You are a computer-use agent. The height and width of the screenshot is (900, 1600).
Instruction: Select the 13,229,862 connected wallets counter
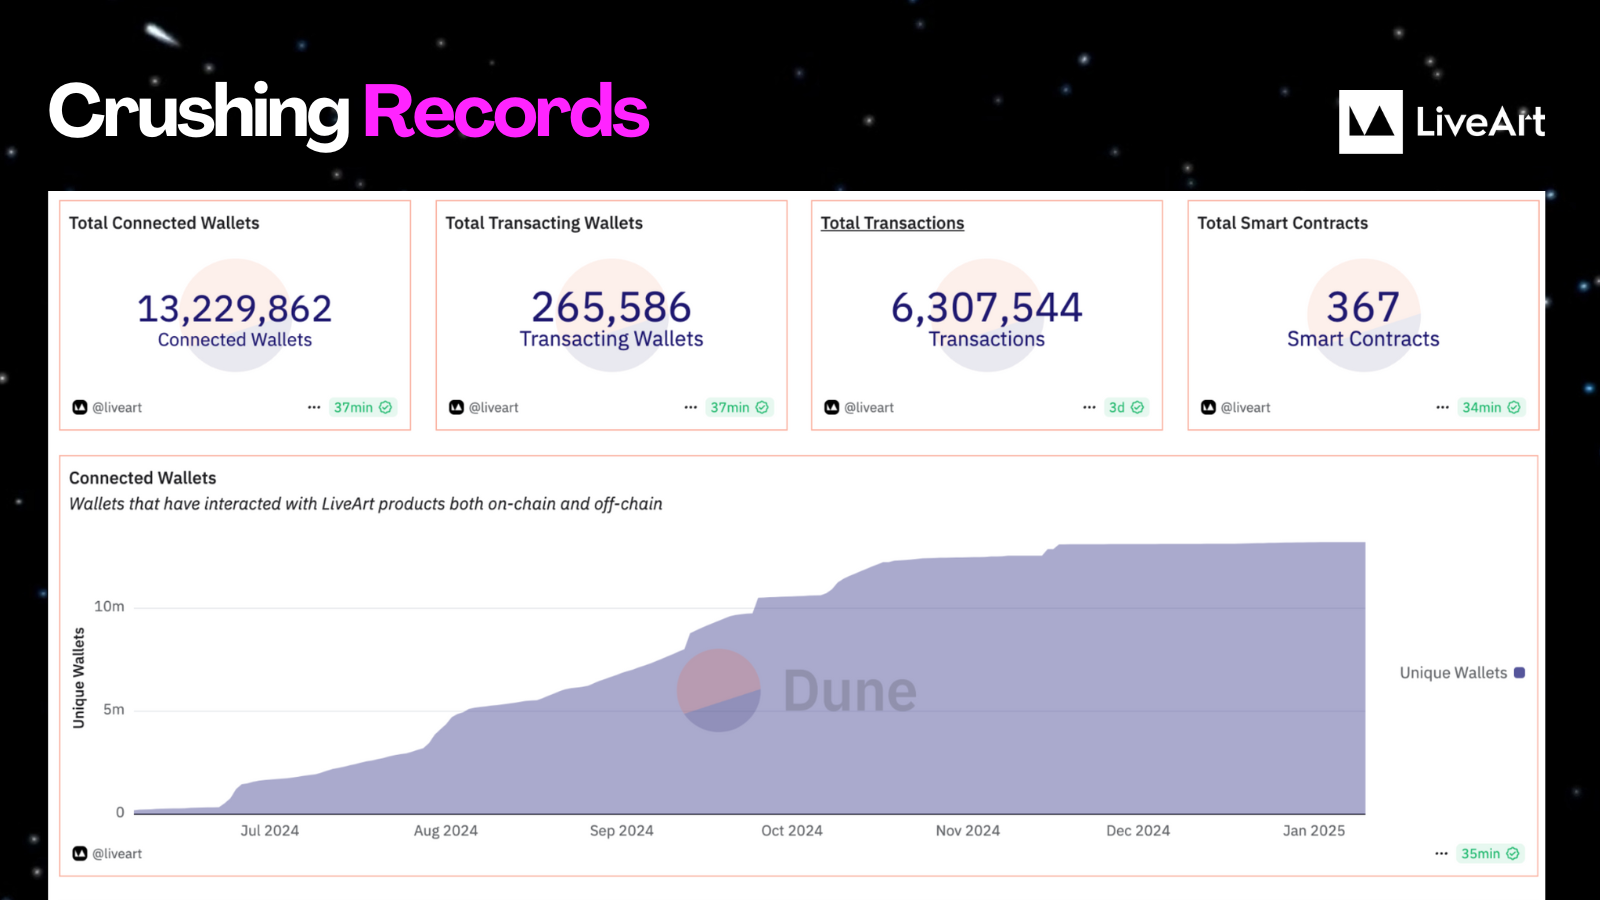235,308
